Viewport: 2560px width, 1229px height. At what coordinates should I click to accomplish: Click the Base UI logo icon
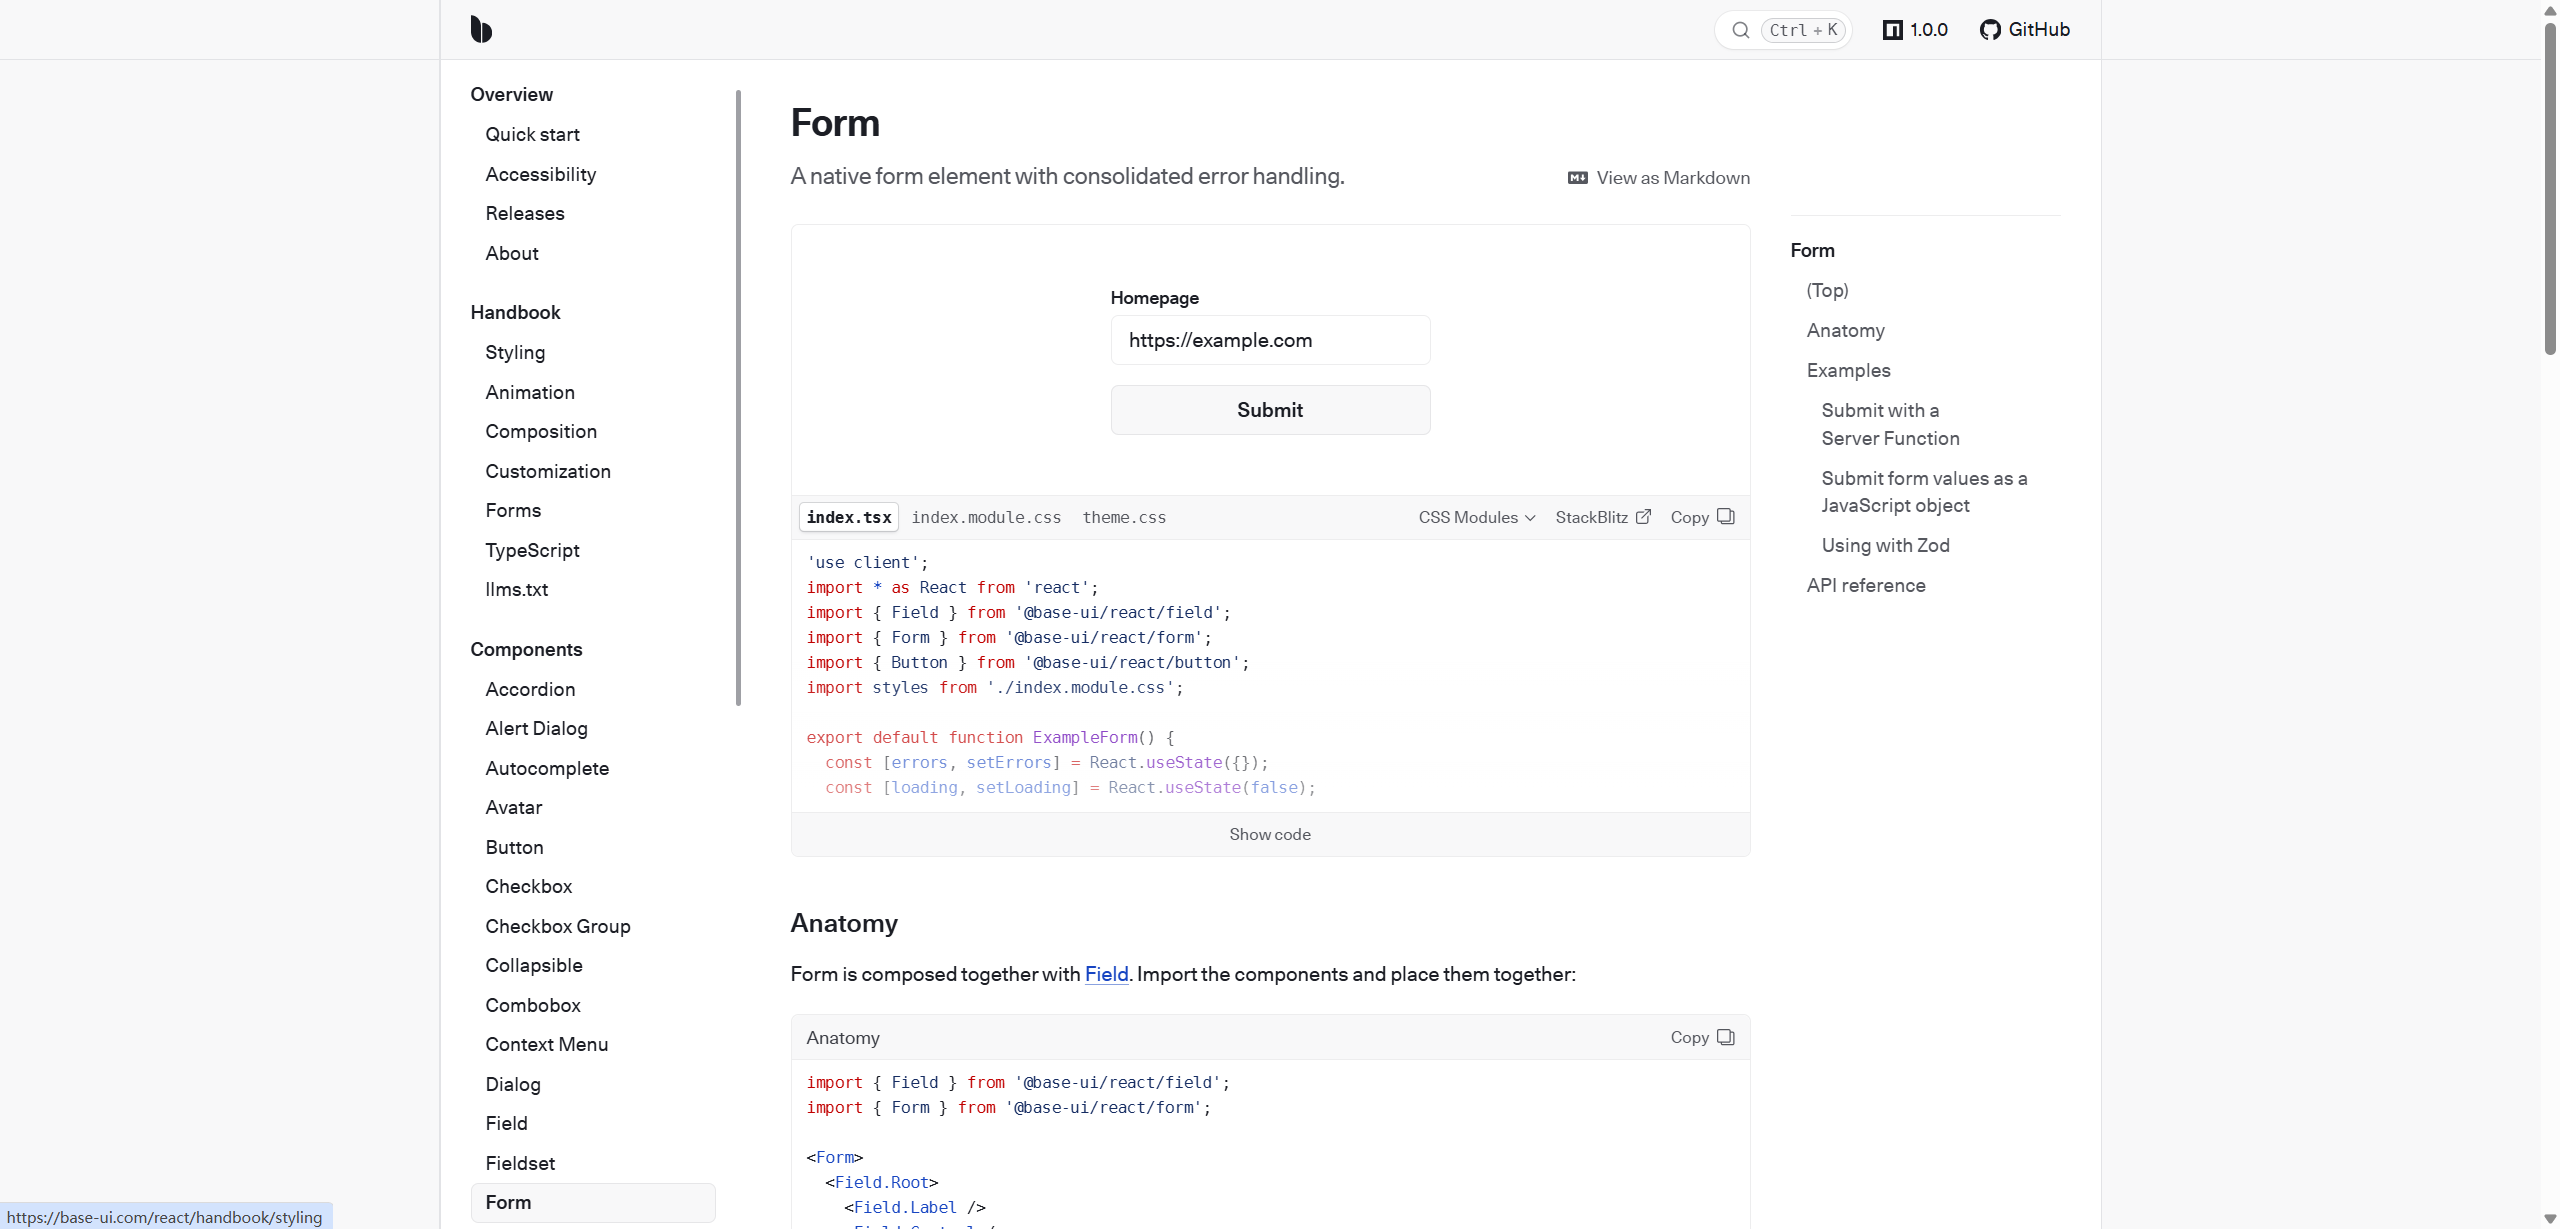[481, 29]
